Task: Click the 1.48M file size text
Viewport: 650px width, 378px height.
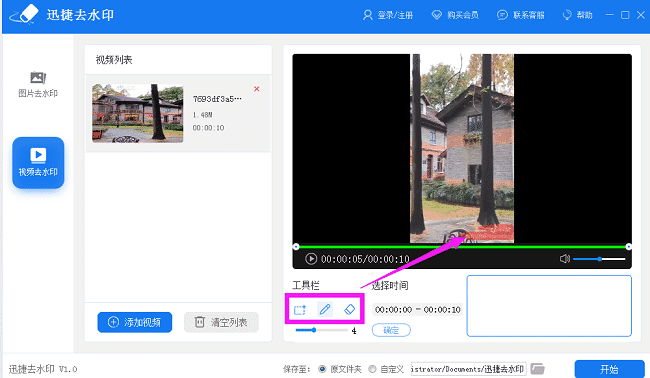Action: (x=203, y=114)
